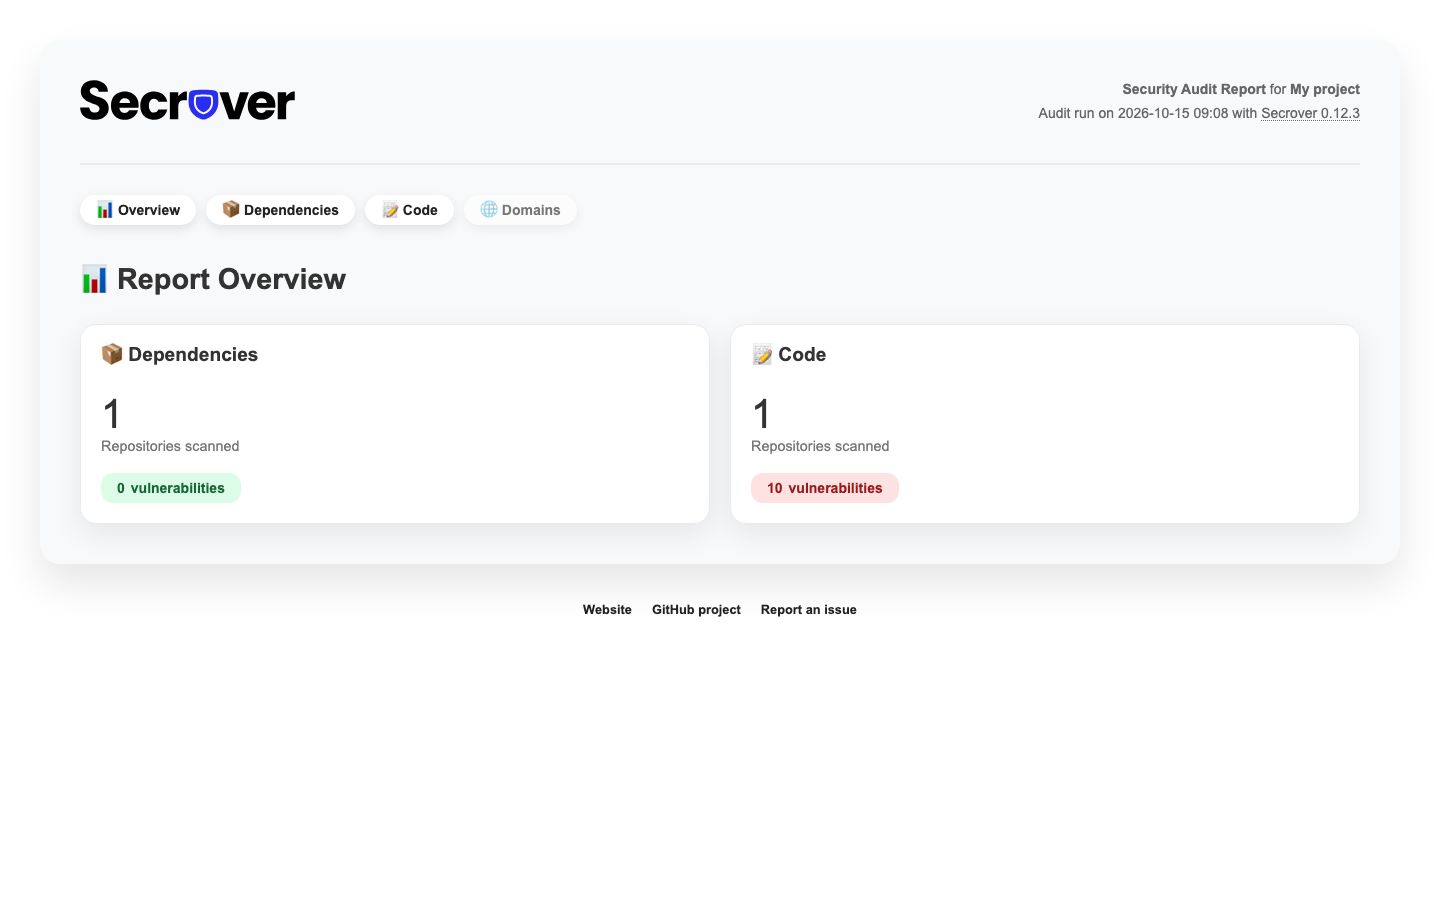Switch to the Dependencies tab
This screenshot has height=900, width=1440.
pos(280,210)
